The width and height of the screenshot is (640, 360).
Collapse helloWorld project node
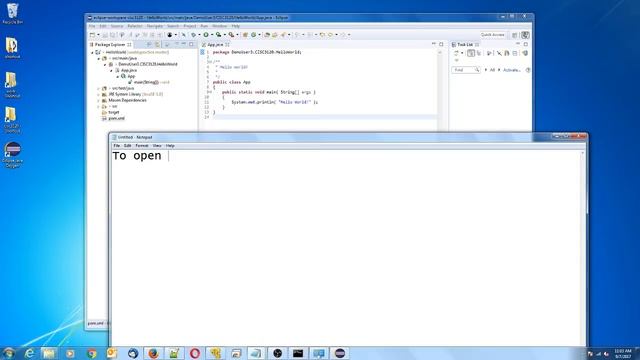pyautogui.click(x=92, y=53)
